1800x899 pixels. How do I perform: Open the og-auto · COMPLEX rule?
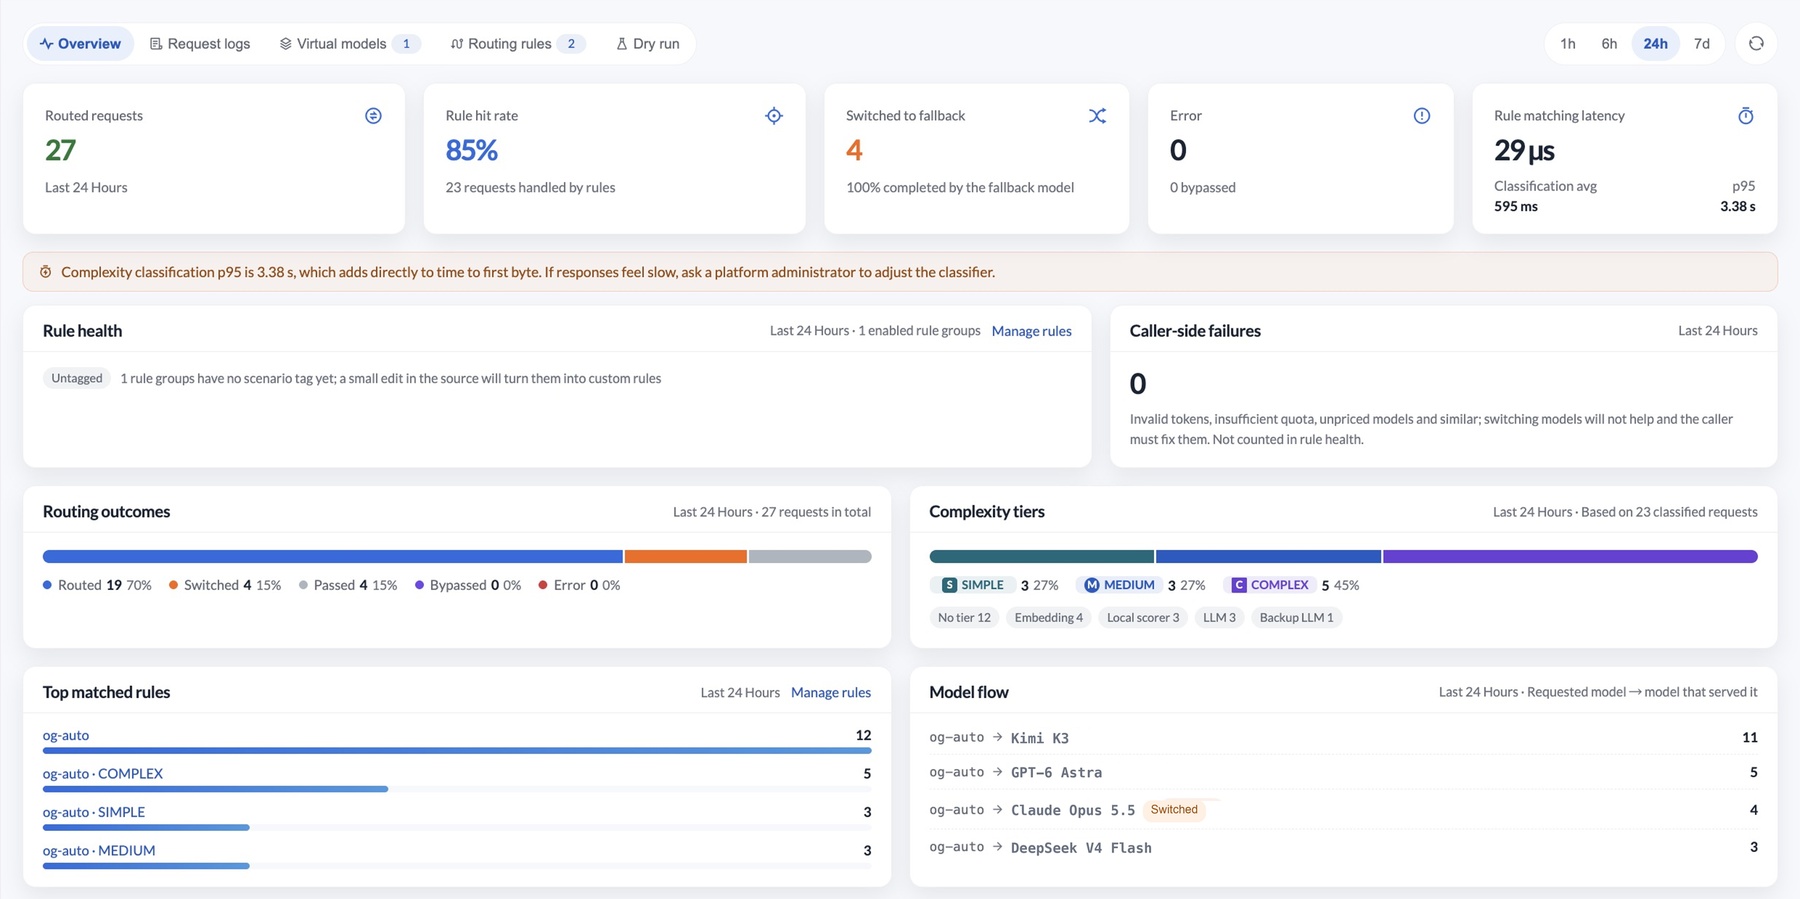(103, 774)
